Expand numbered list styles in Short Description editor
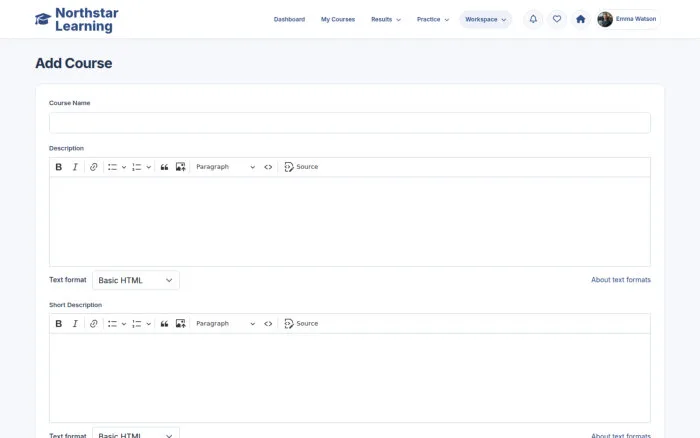 (x=149, y=324)
